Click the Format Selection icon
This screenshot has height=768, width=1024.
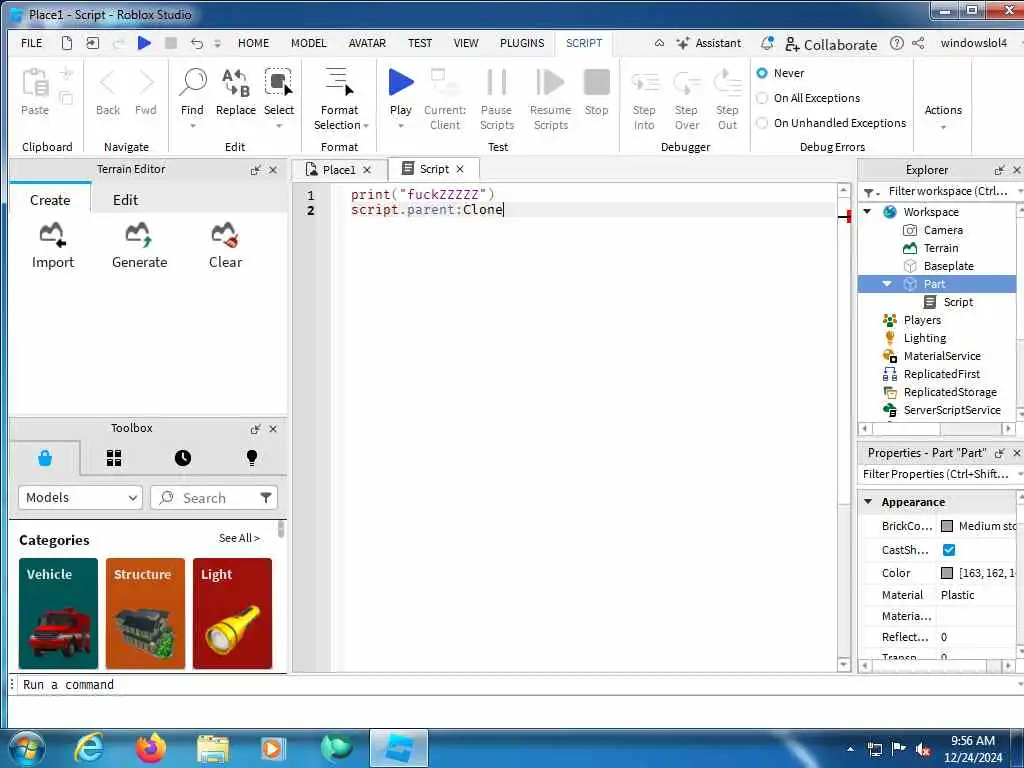[x=339, y=82]
